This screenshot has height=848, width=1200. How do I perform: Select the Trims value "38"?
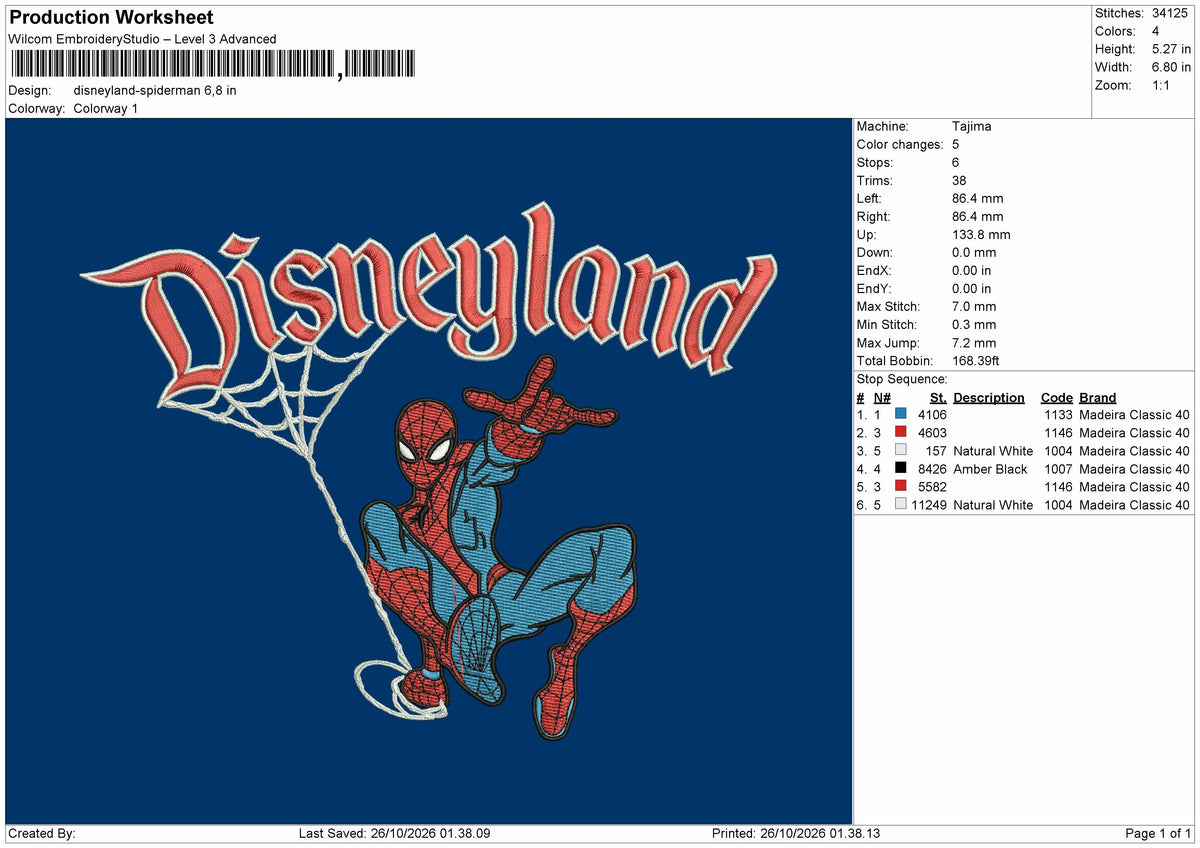click(960, 181)
